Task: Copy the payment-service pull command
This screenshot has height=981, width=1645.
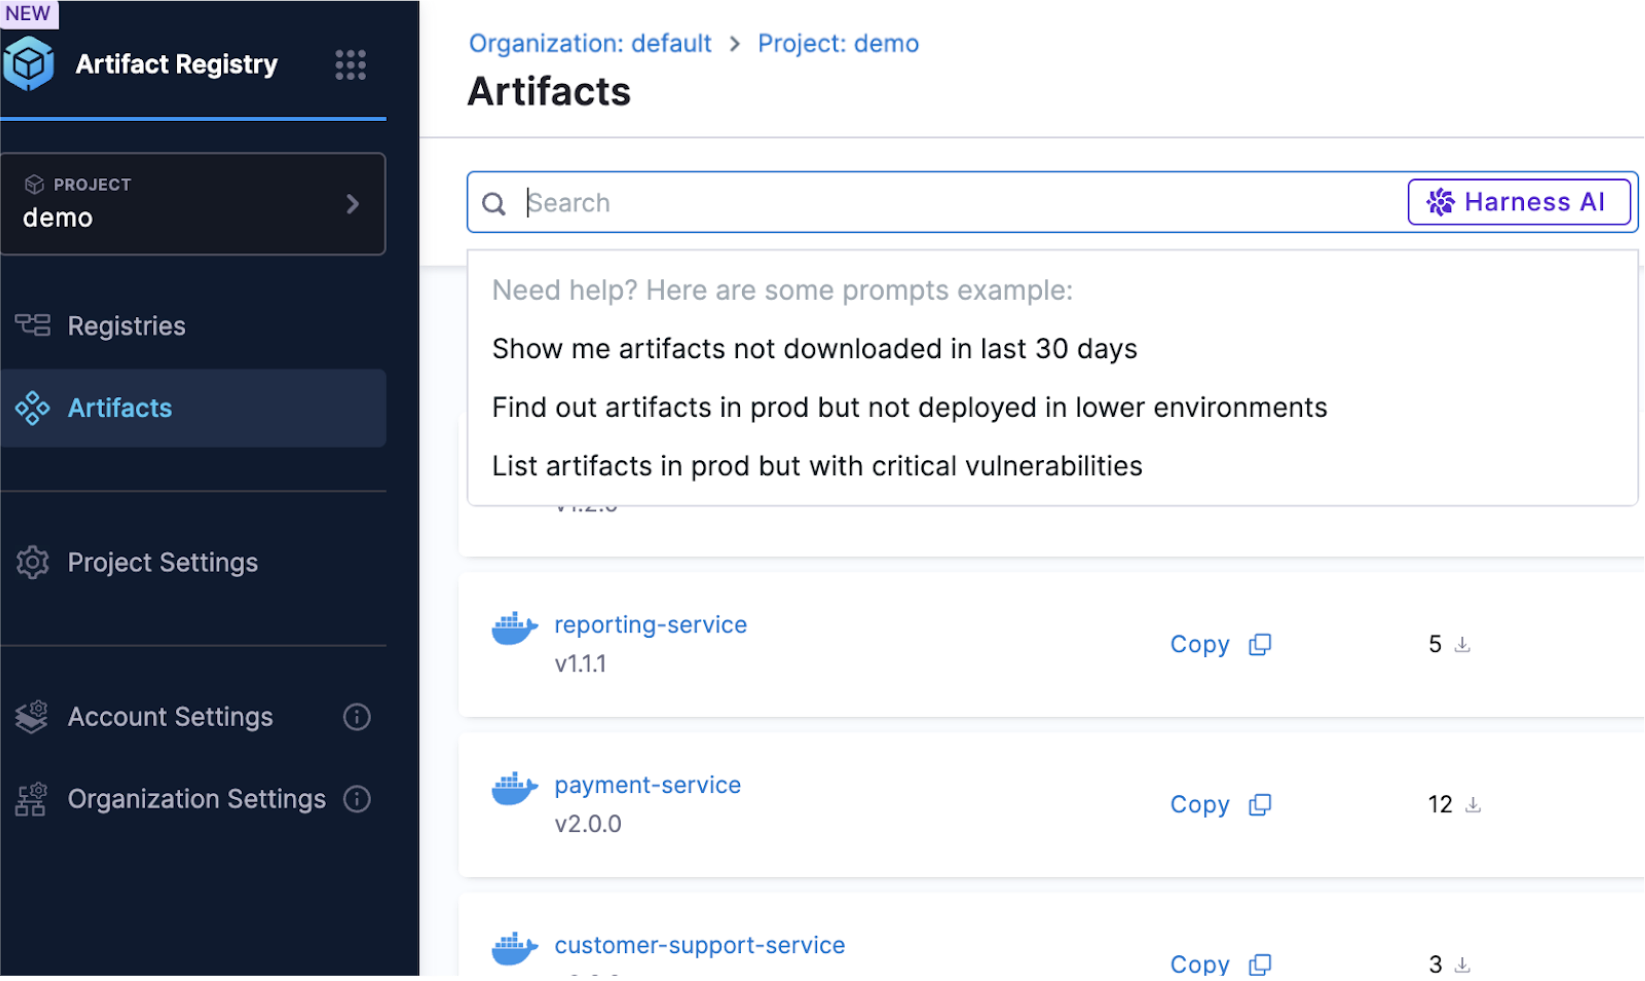Action: [1220, 804]
